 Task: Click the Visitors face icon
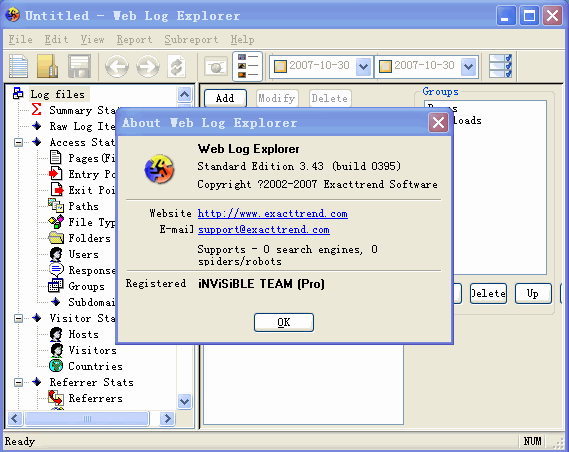tap(56, 350)
